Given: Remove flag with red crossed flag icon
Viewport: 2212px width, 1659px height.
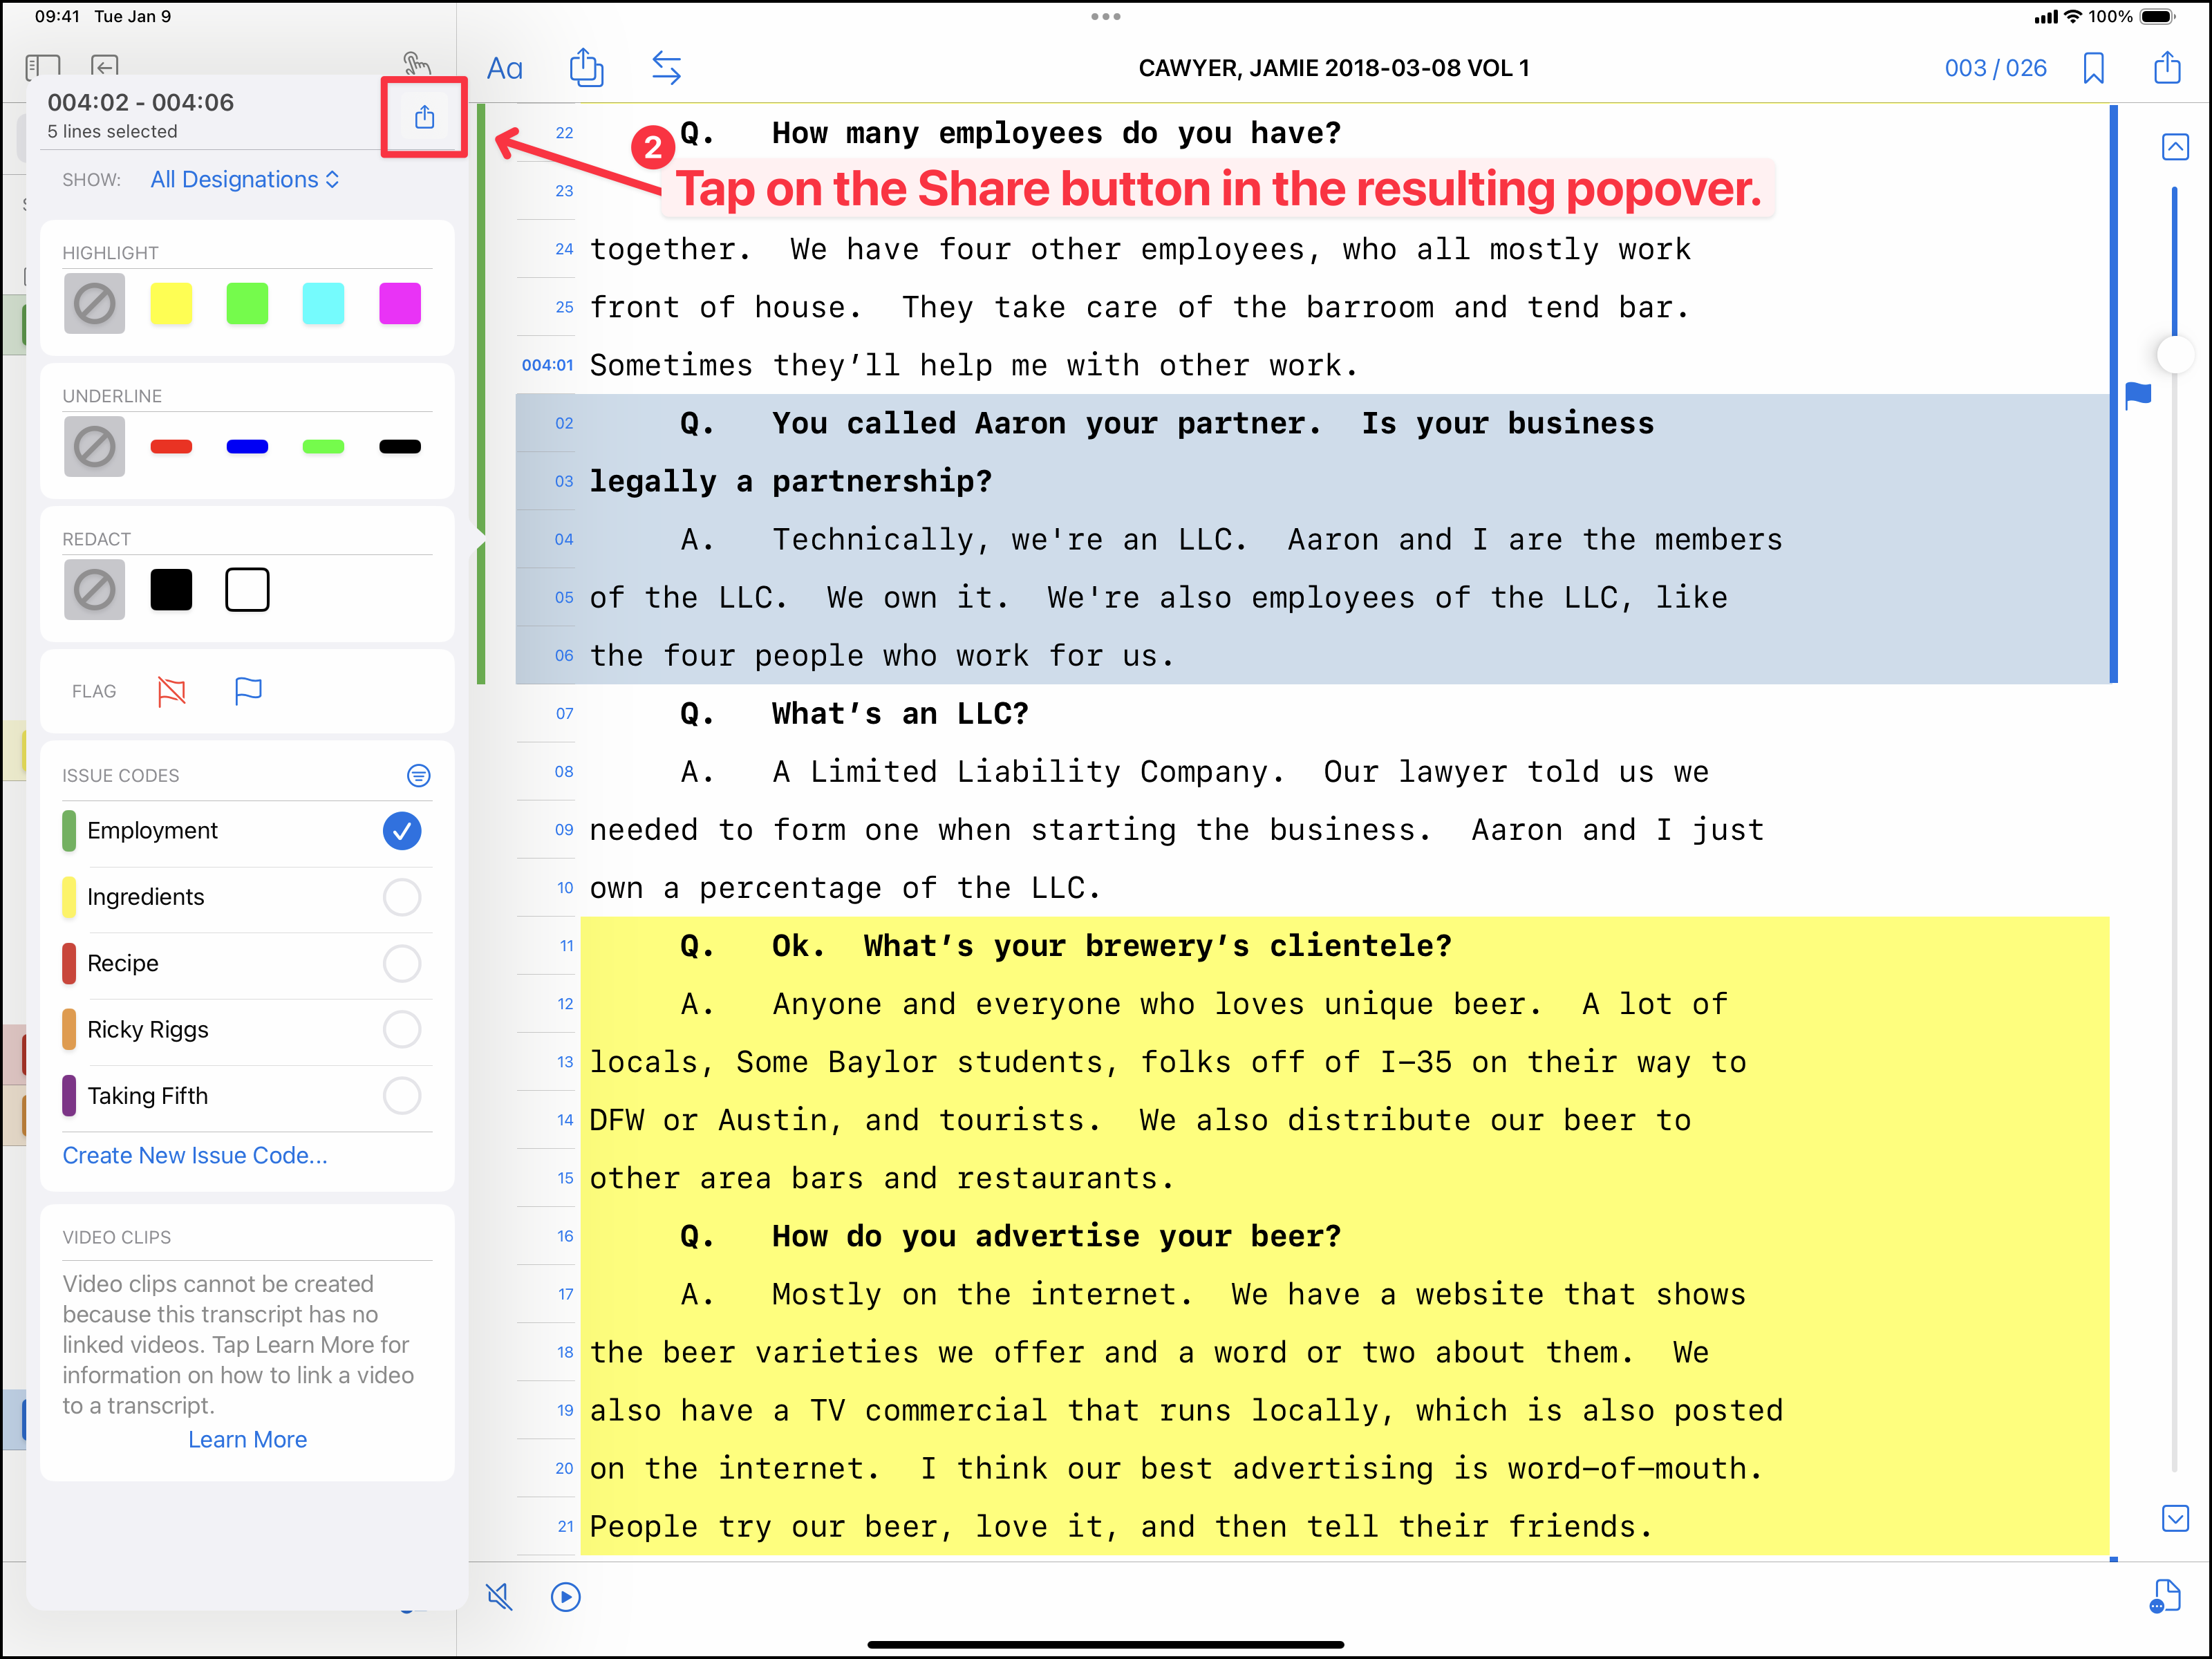Looking at the screenshot, I should pyautogui.click(x=172, y=691).
